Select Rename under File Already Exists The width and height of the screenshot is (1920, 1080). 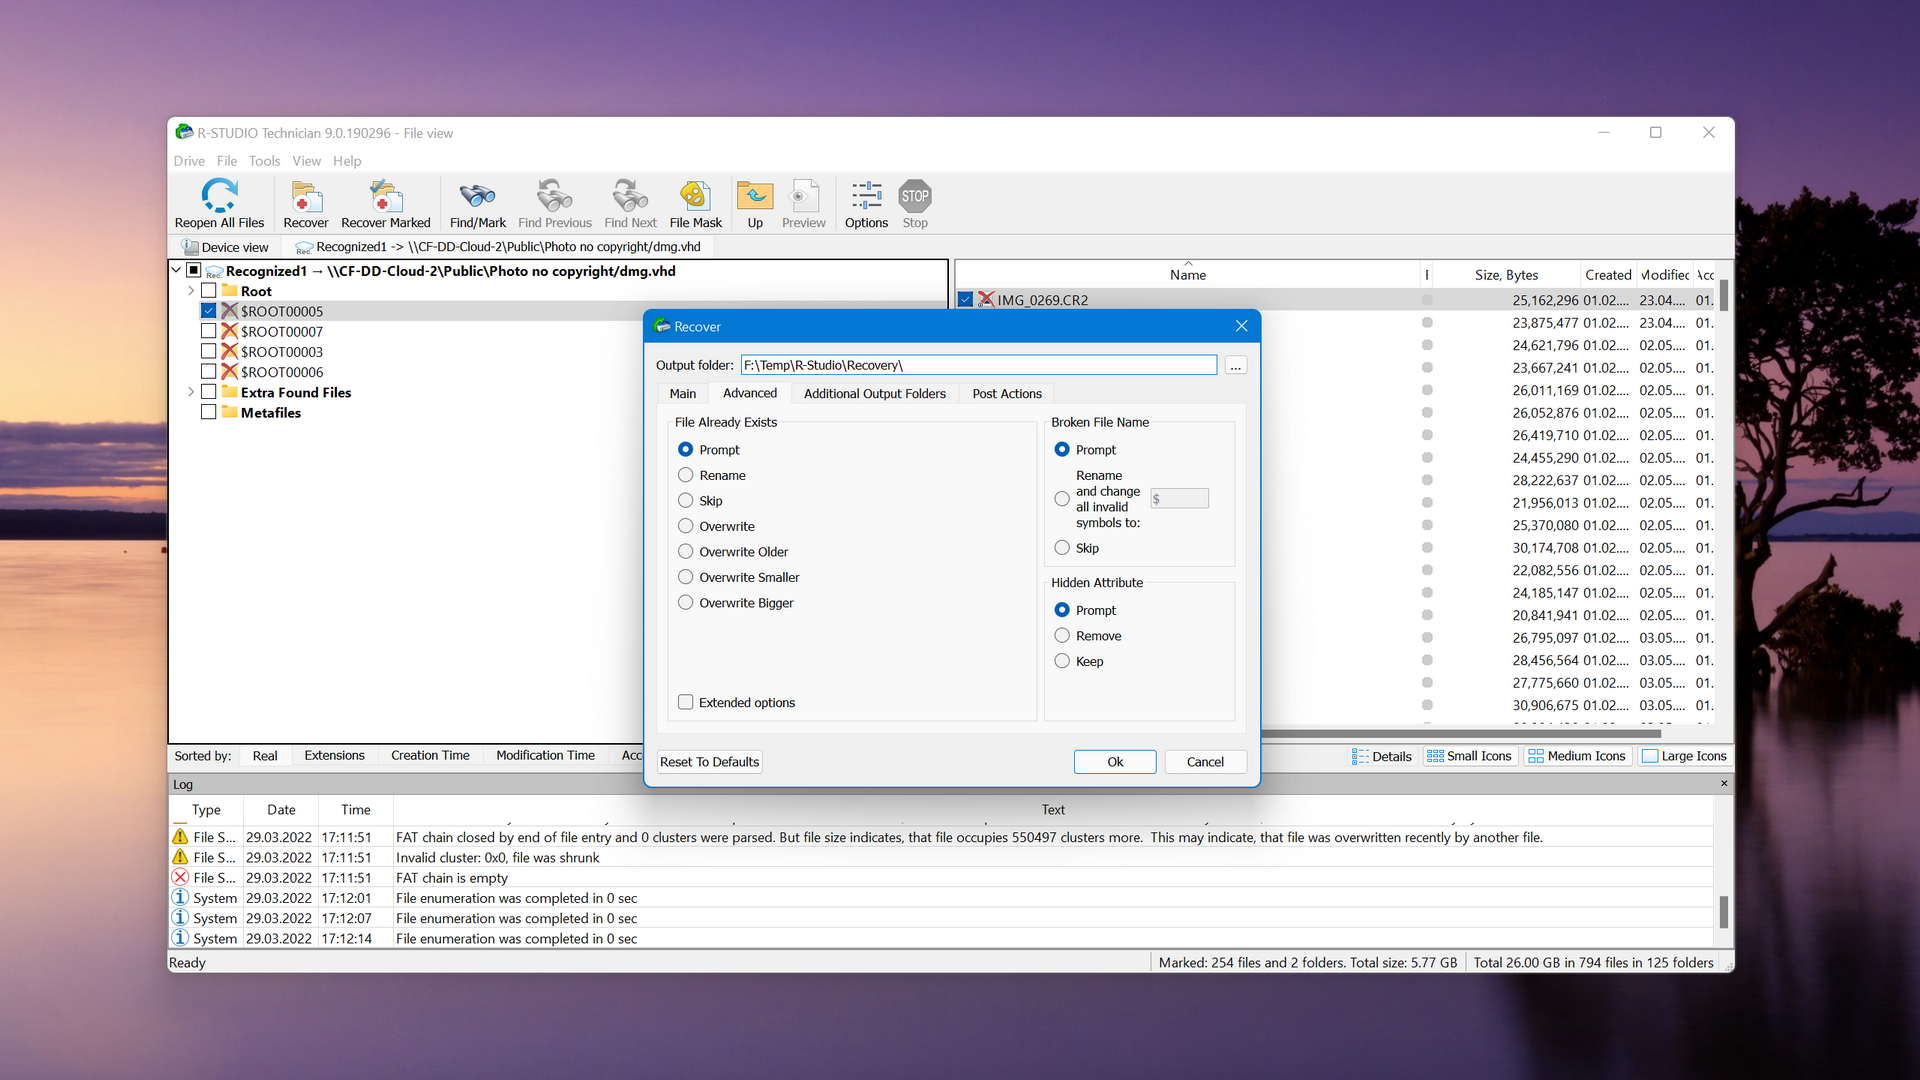tap(685, 475)
